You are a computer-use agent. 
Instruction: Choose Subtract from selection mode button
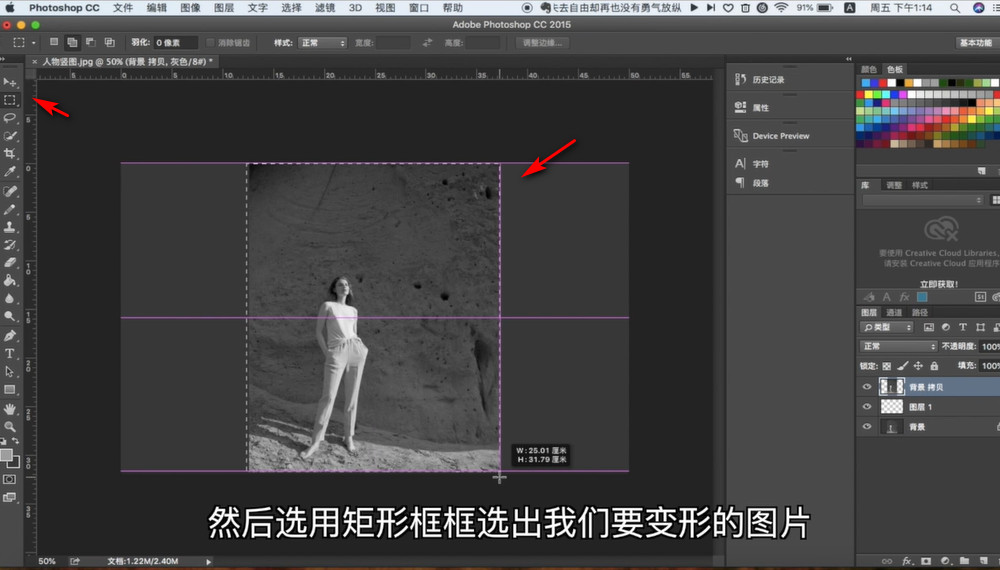pos(91,42)
